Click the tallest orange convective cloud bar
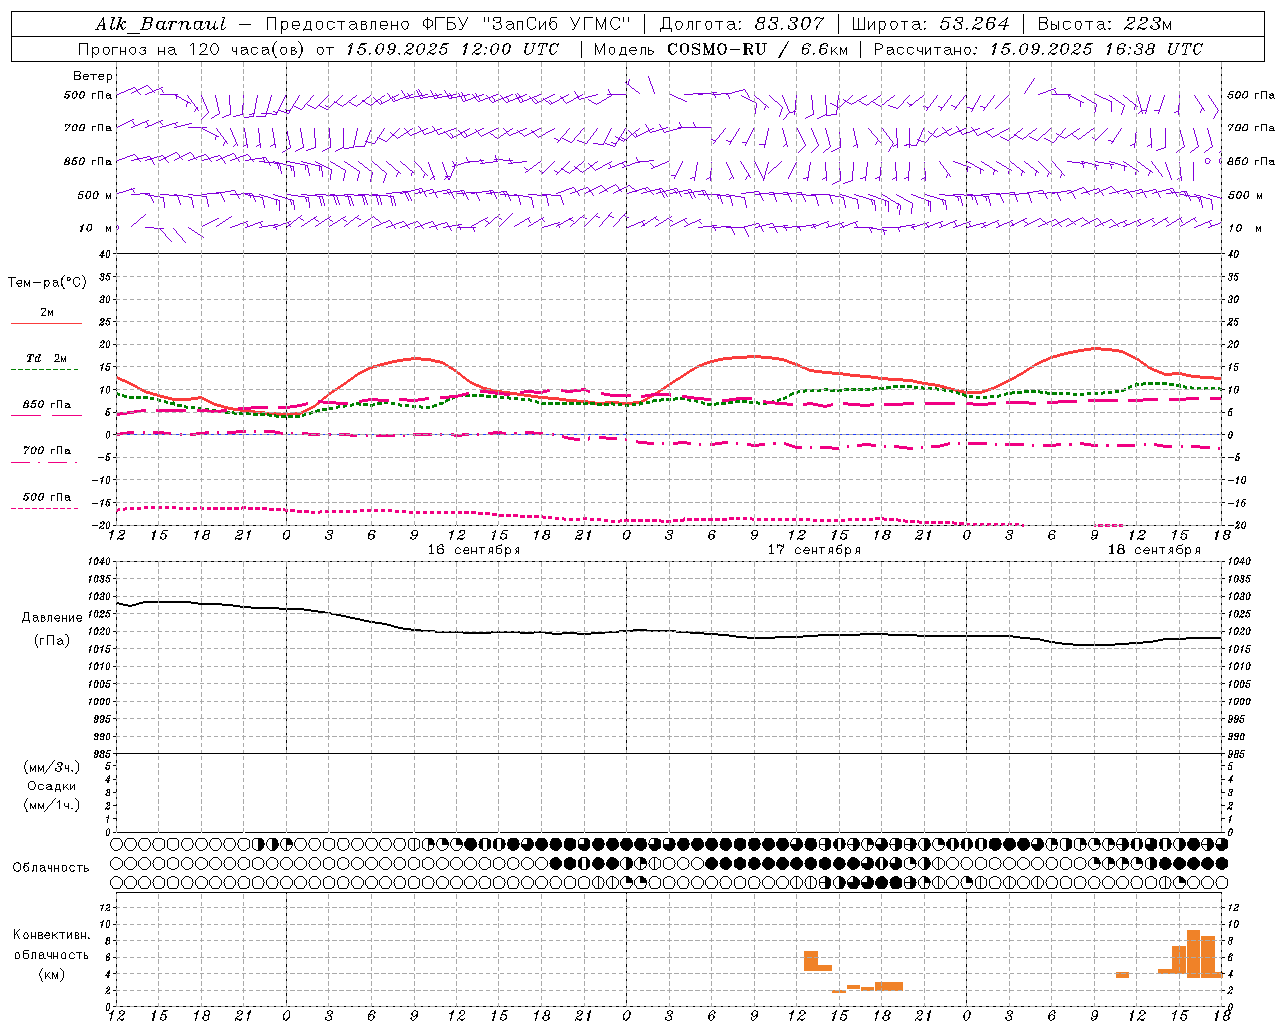The image size is (1280, 1024). 1193,953
